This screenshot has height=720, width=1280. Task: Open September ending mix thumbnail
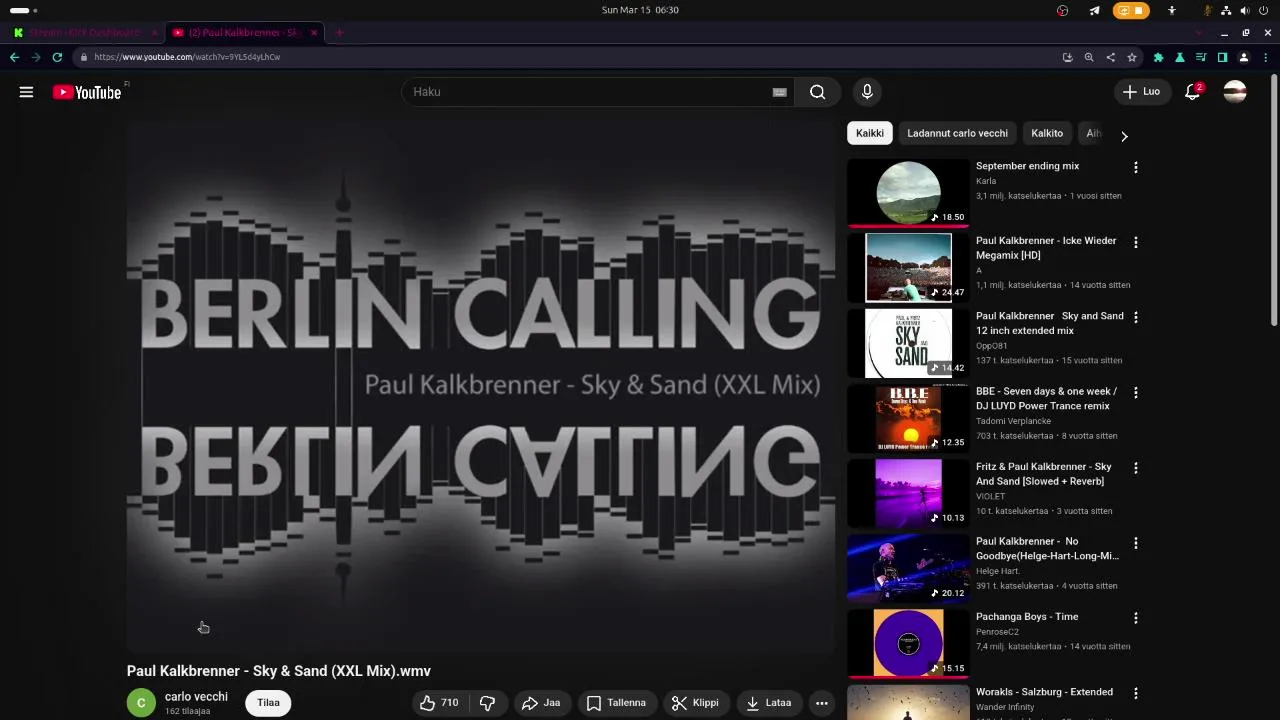point(908,192)
